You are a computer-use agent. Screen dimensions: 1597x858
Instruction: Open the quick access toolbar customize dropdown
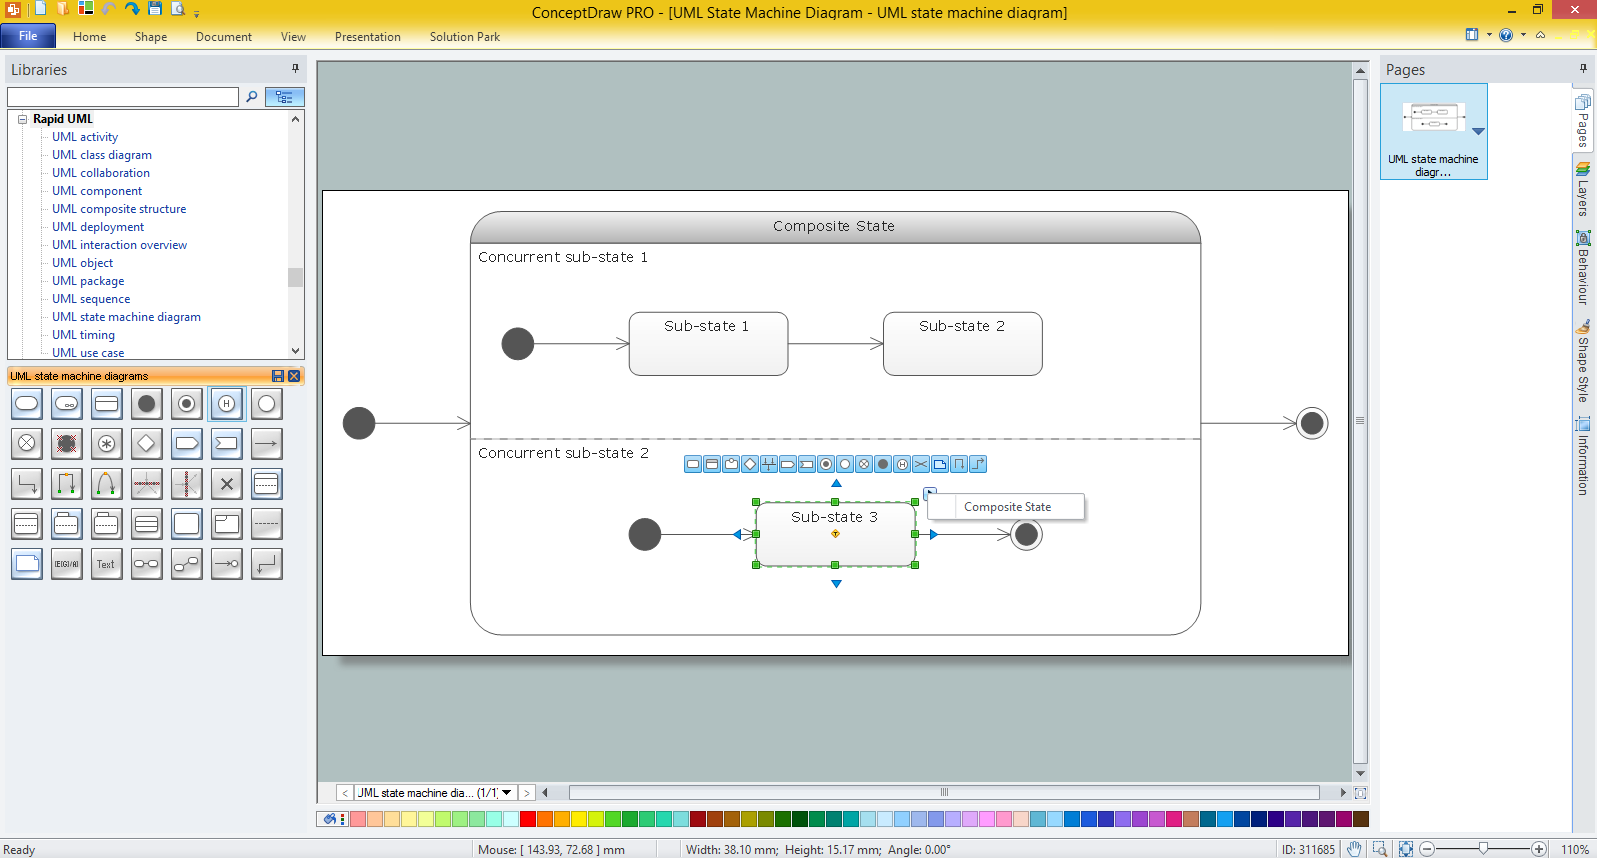(197, 13)
